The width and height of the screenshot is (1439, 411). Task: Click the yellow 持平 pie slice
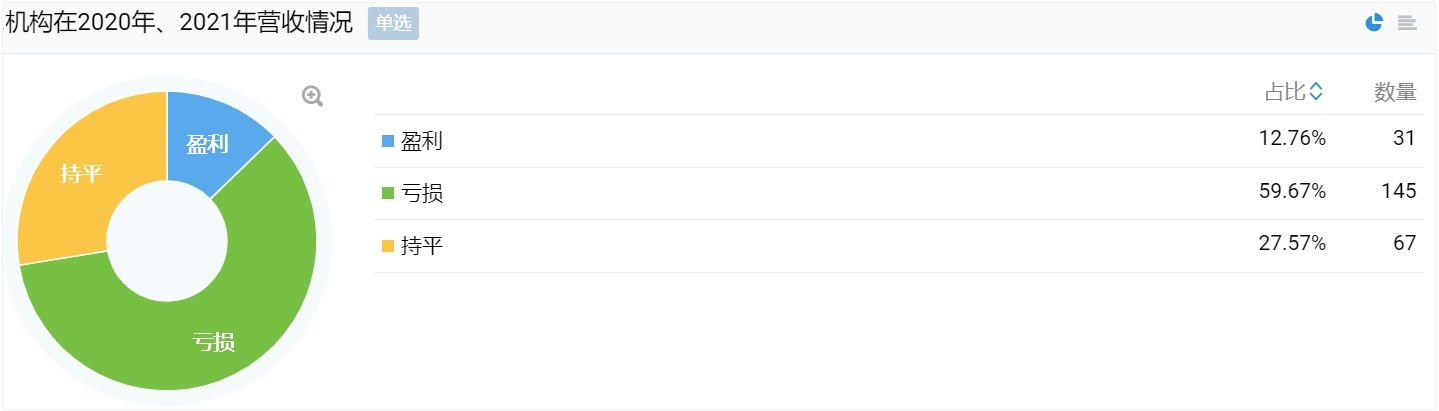coord(80,174)
